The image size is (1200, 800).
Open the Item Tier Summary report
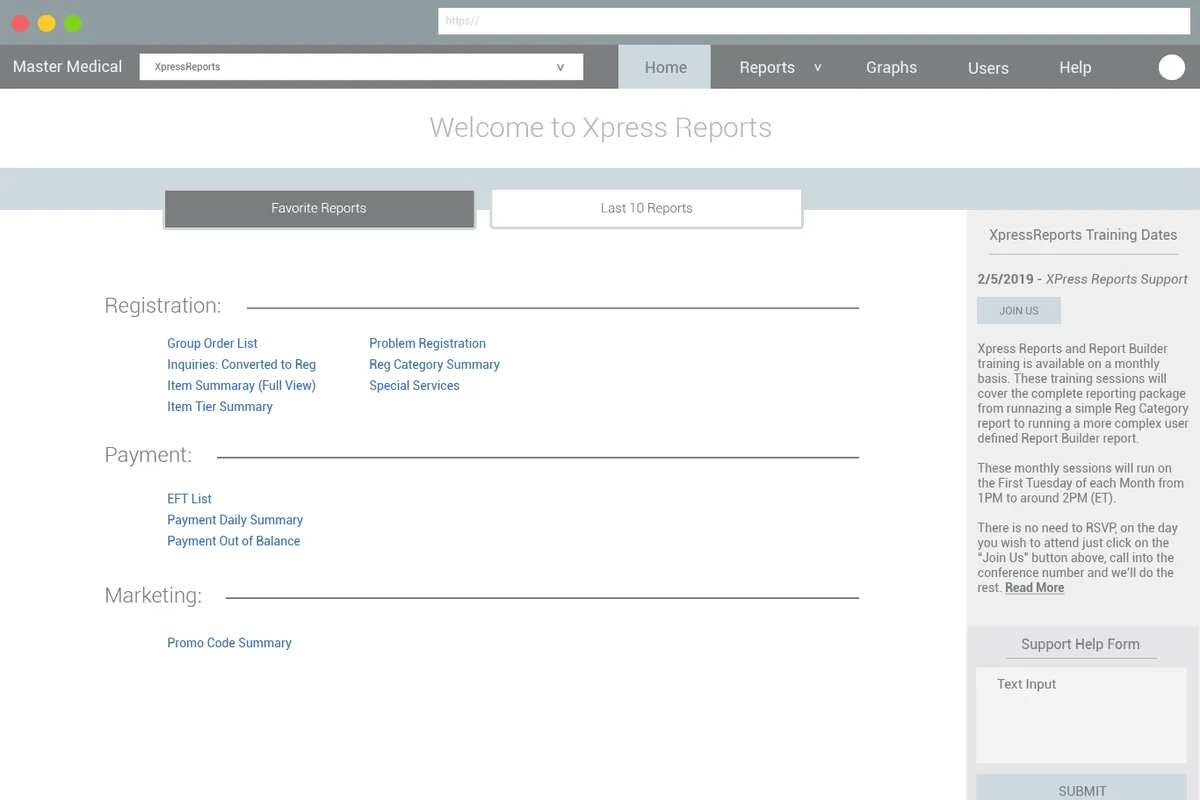coord(219,406)
